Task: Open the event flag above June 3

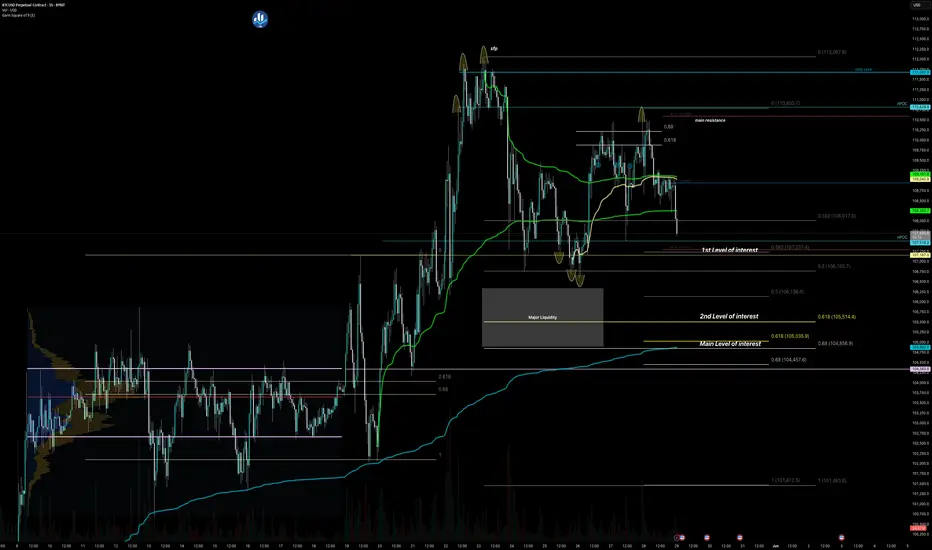Action: (x=841, y=537)
